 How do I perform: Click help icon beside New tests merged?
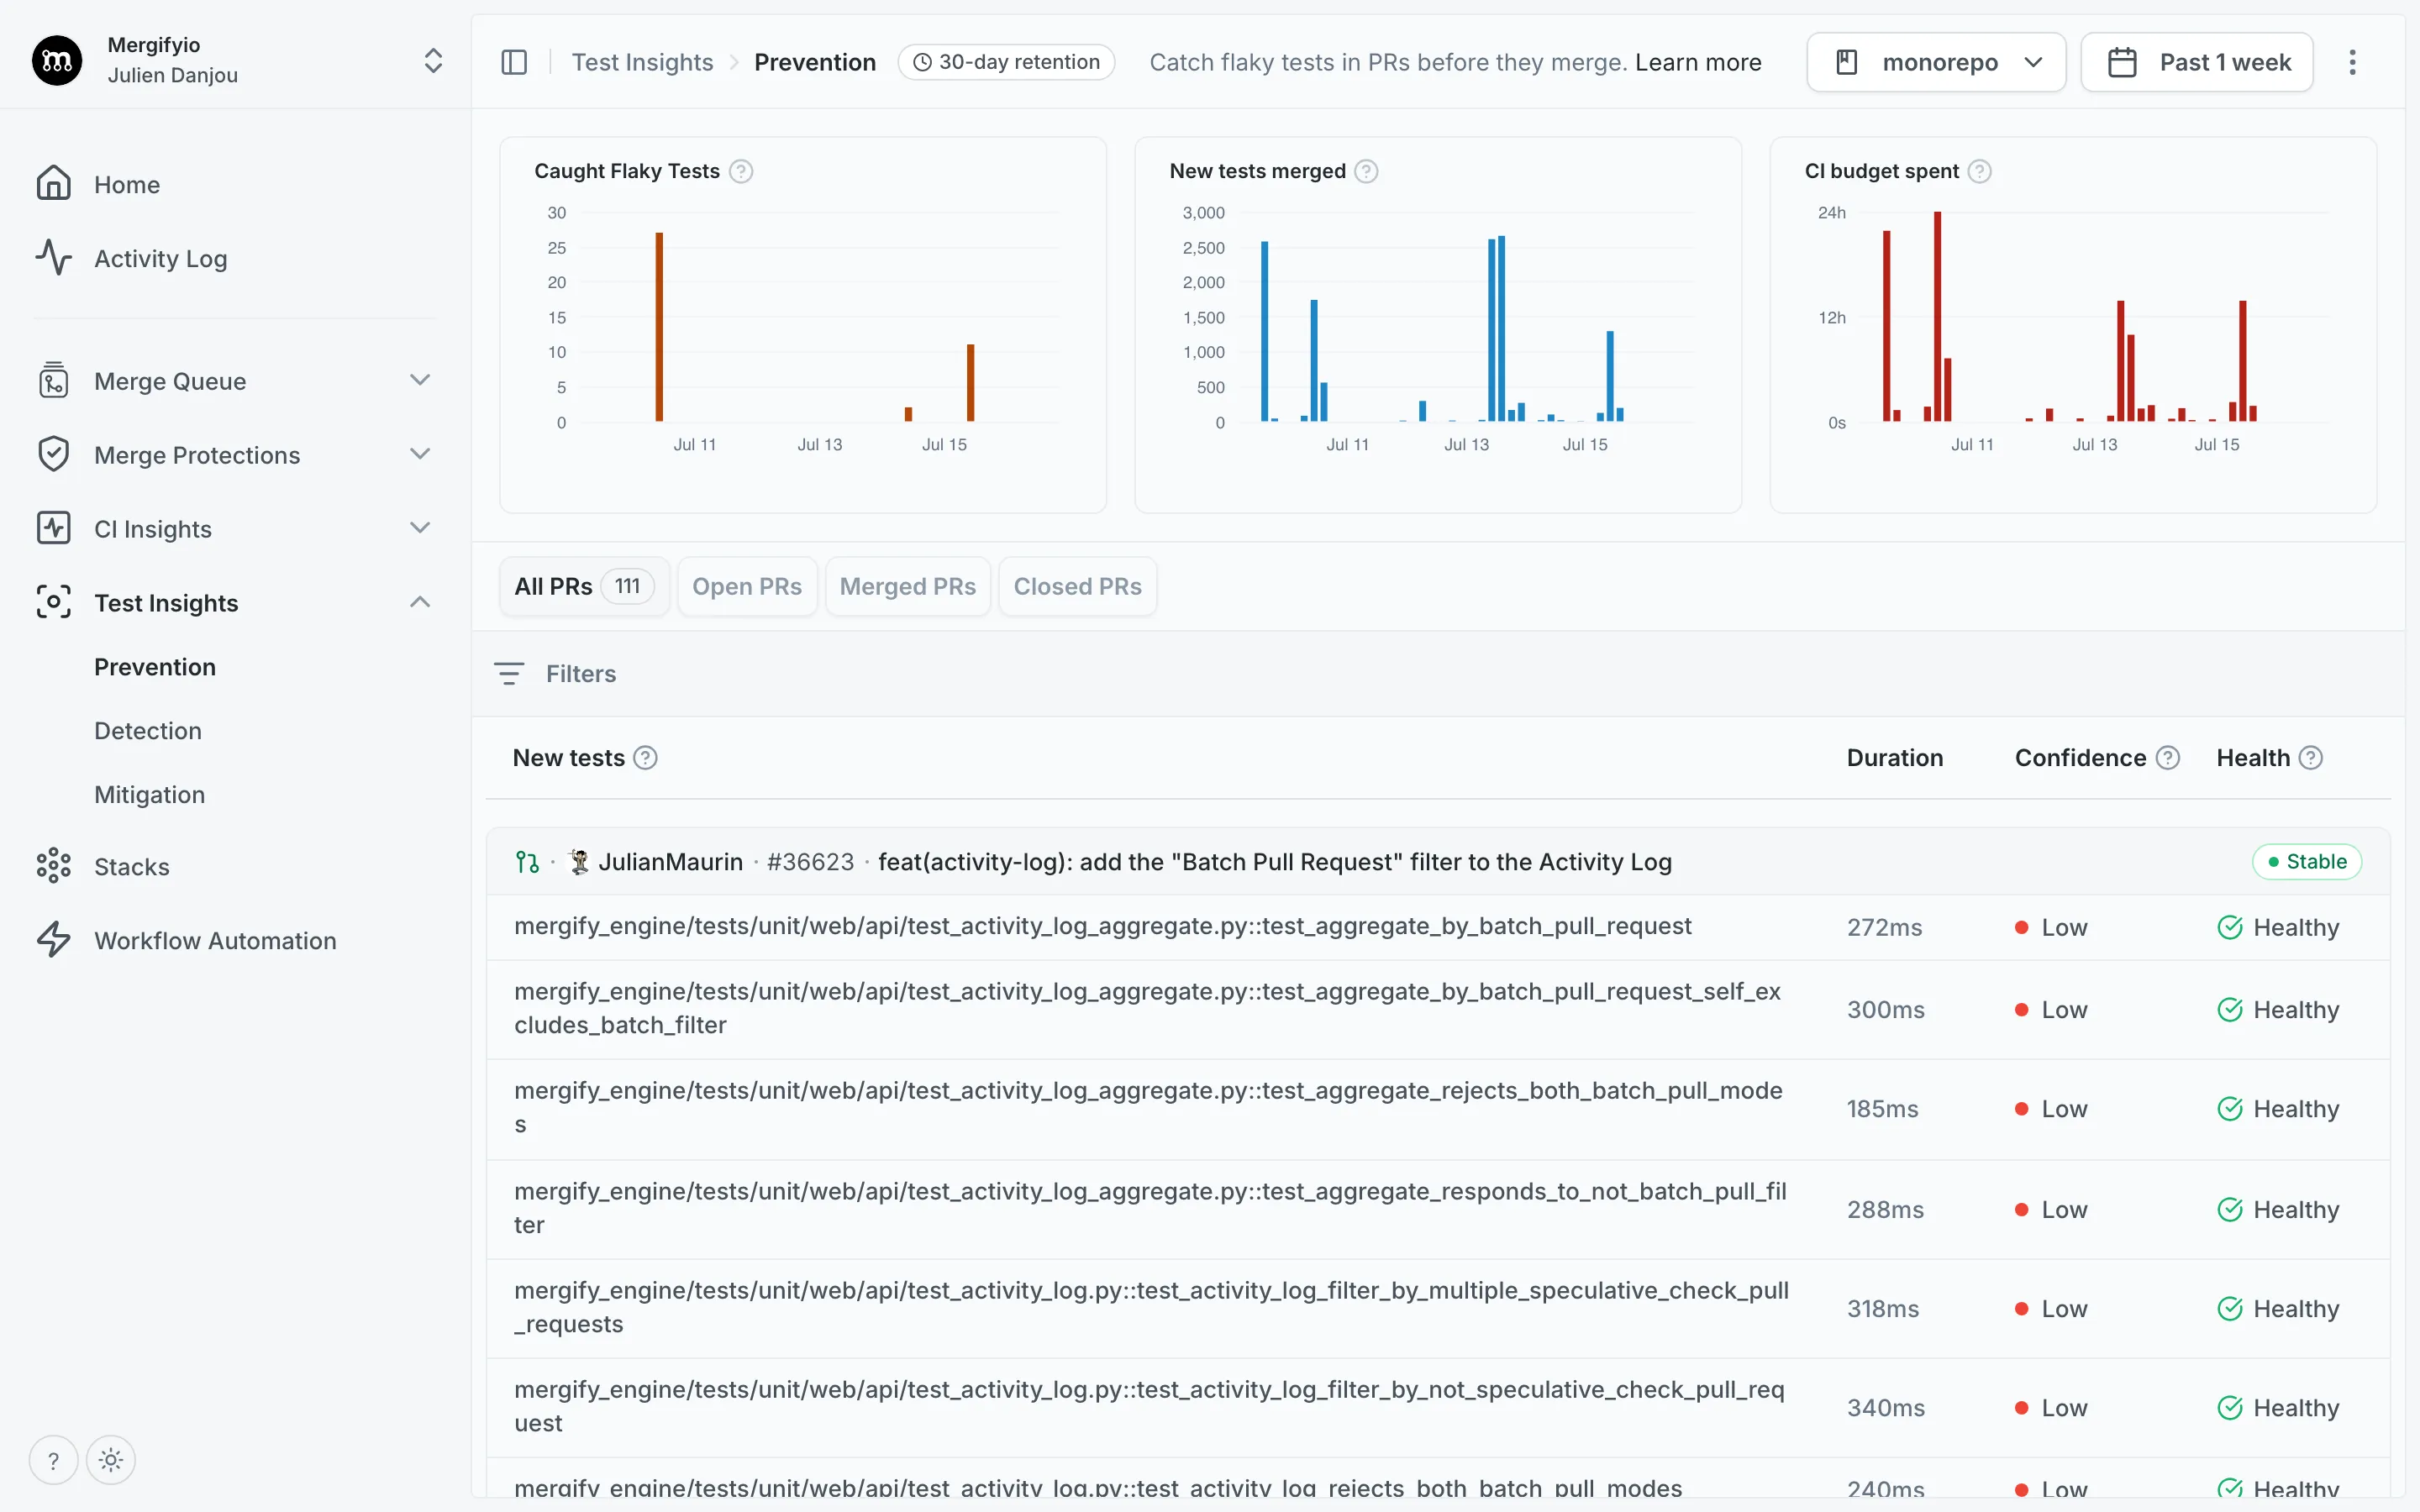click(x=1366, y=171)
